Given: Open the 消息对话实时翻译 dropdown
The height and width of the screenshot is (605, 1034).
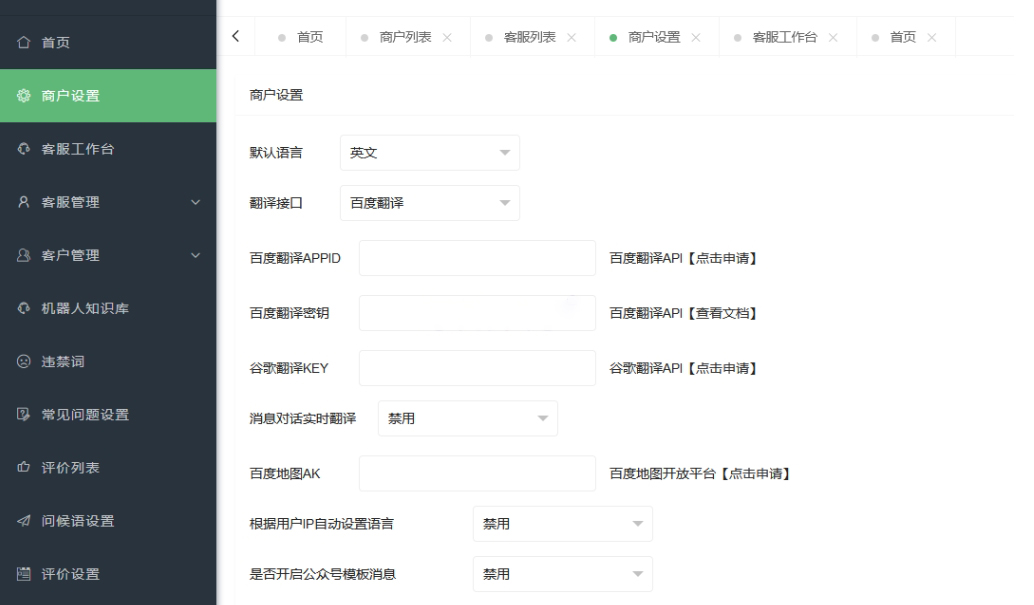Looking at the screenshot, I should [468, 418].
